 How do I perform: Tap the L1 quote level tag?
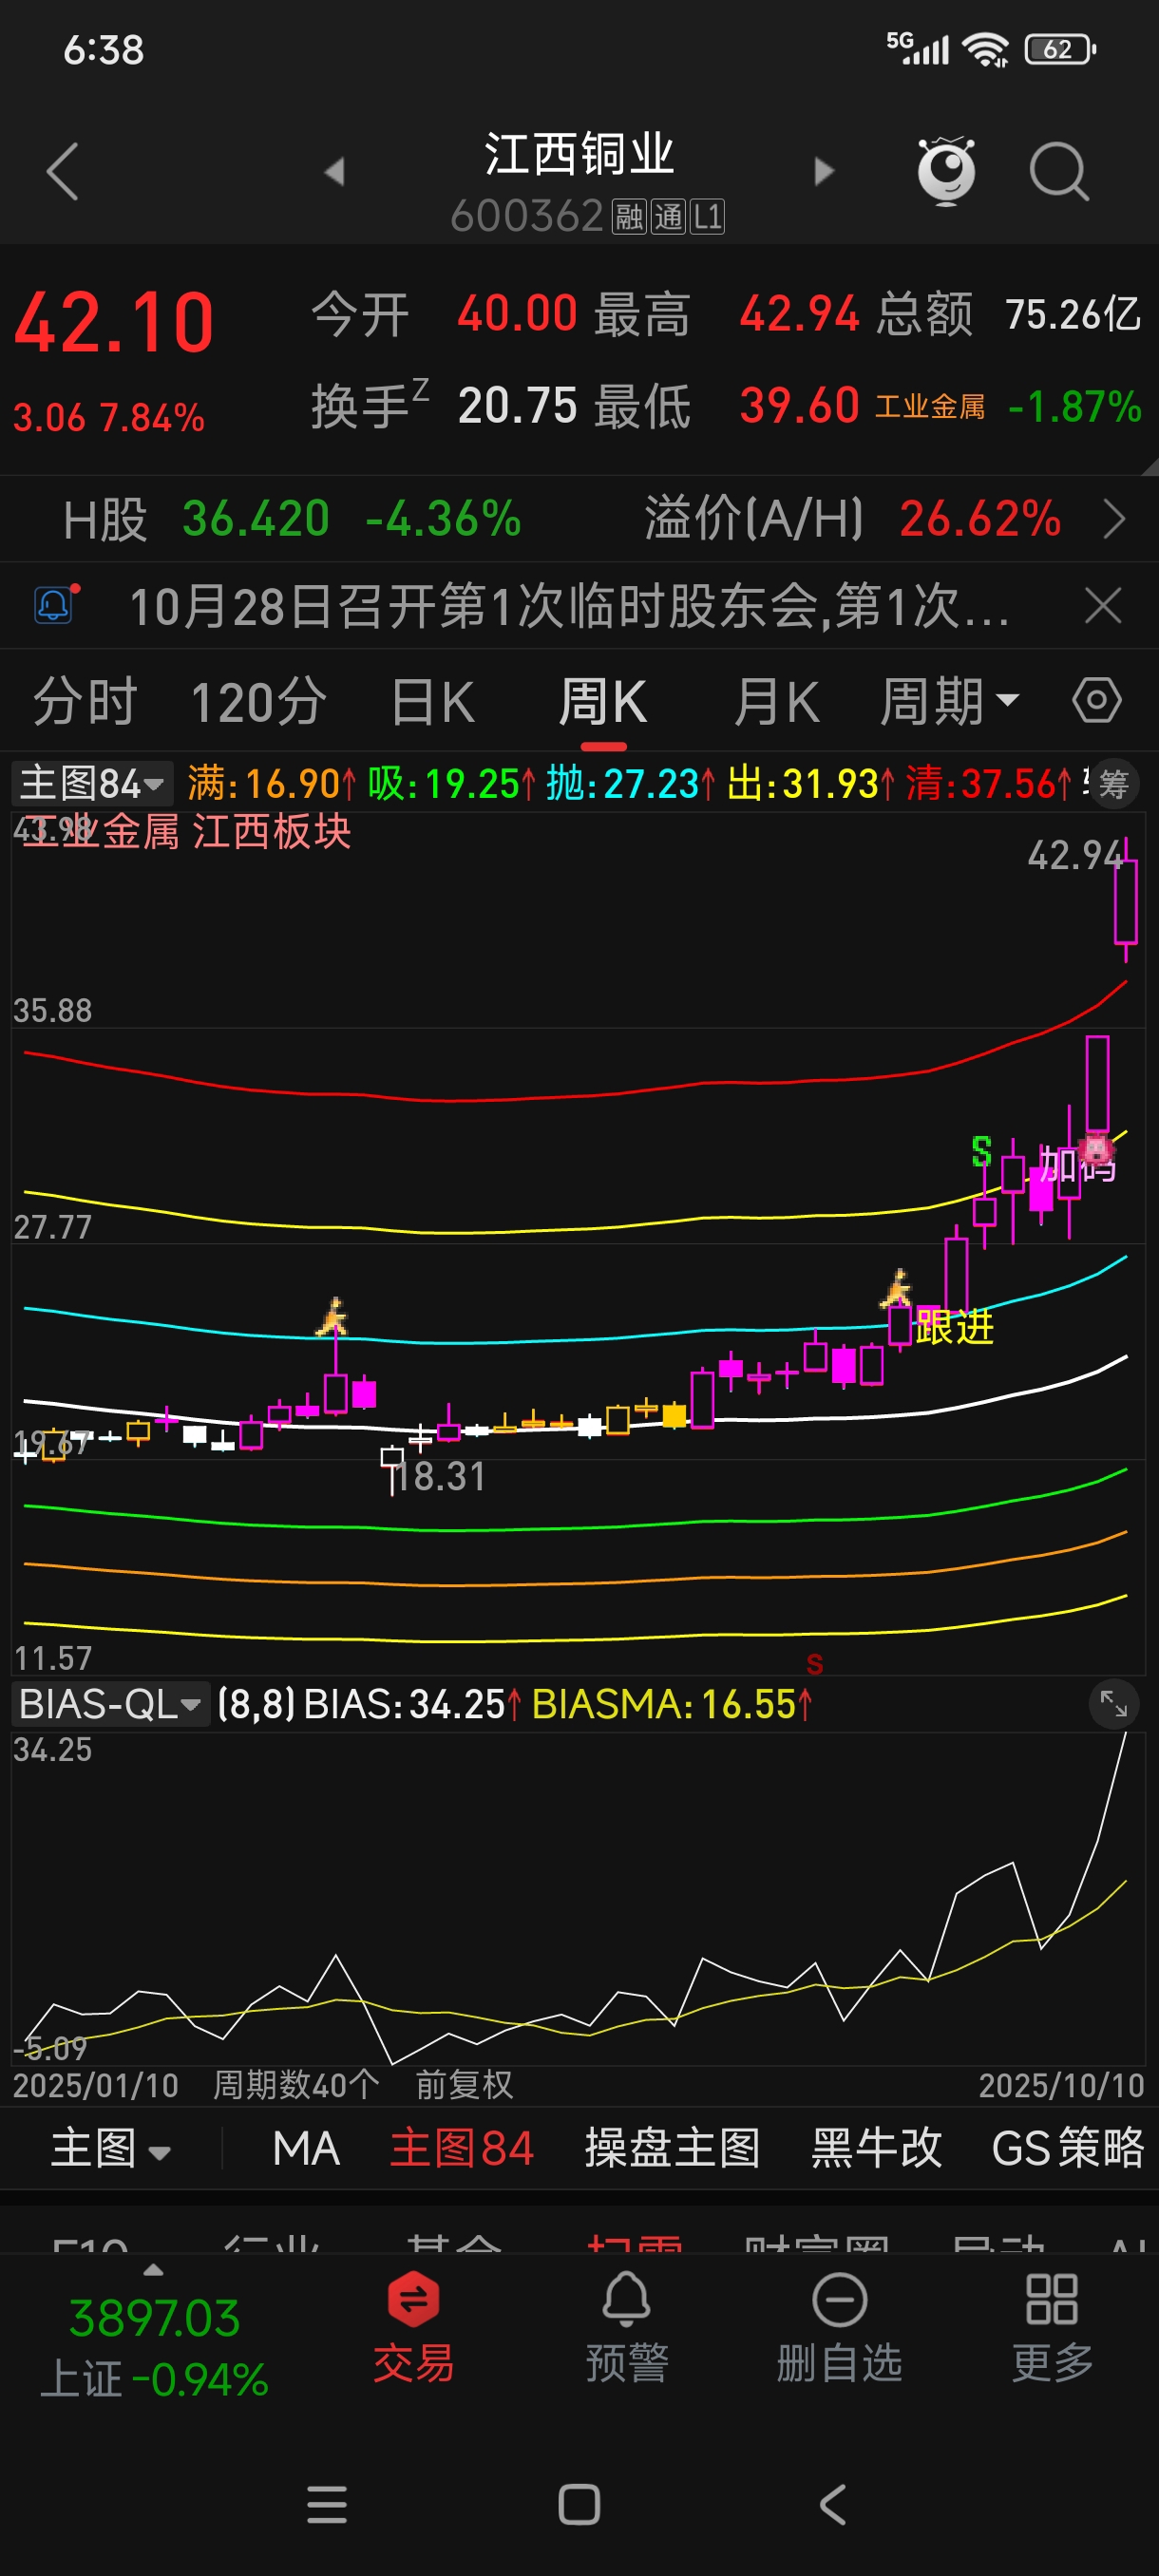pos(707,216)
